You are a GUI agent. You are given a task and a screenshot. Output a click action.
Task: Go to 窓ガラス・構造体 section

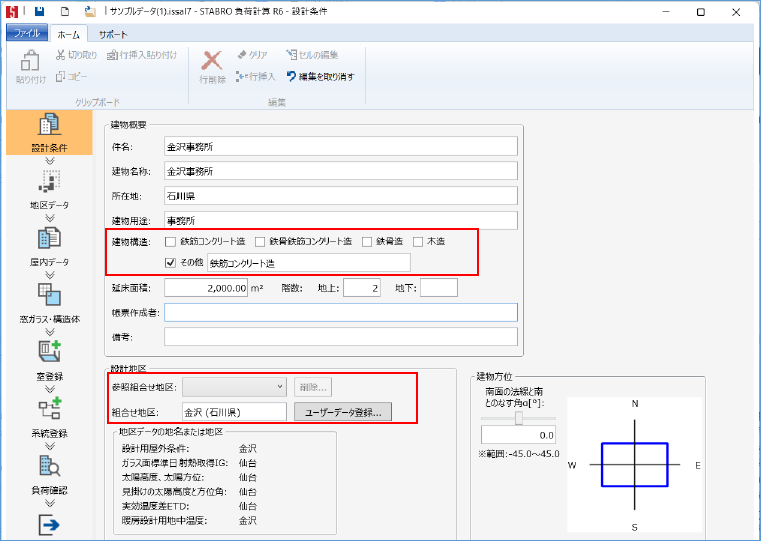(50, 300)
